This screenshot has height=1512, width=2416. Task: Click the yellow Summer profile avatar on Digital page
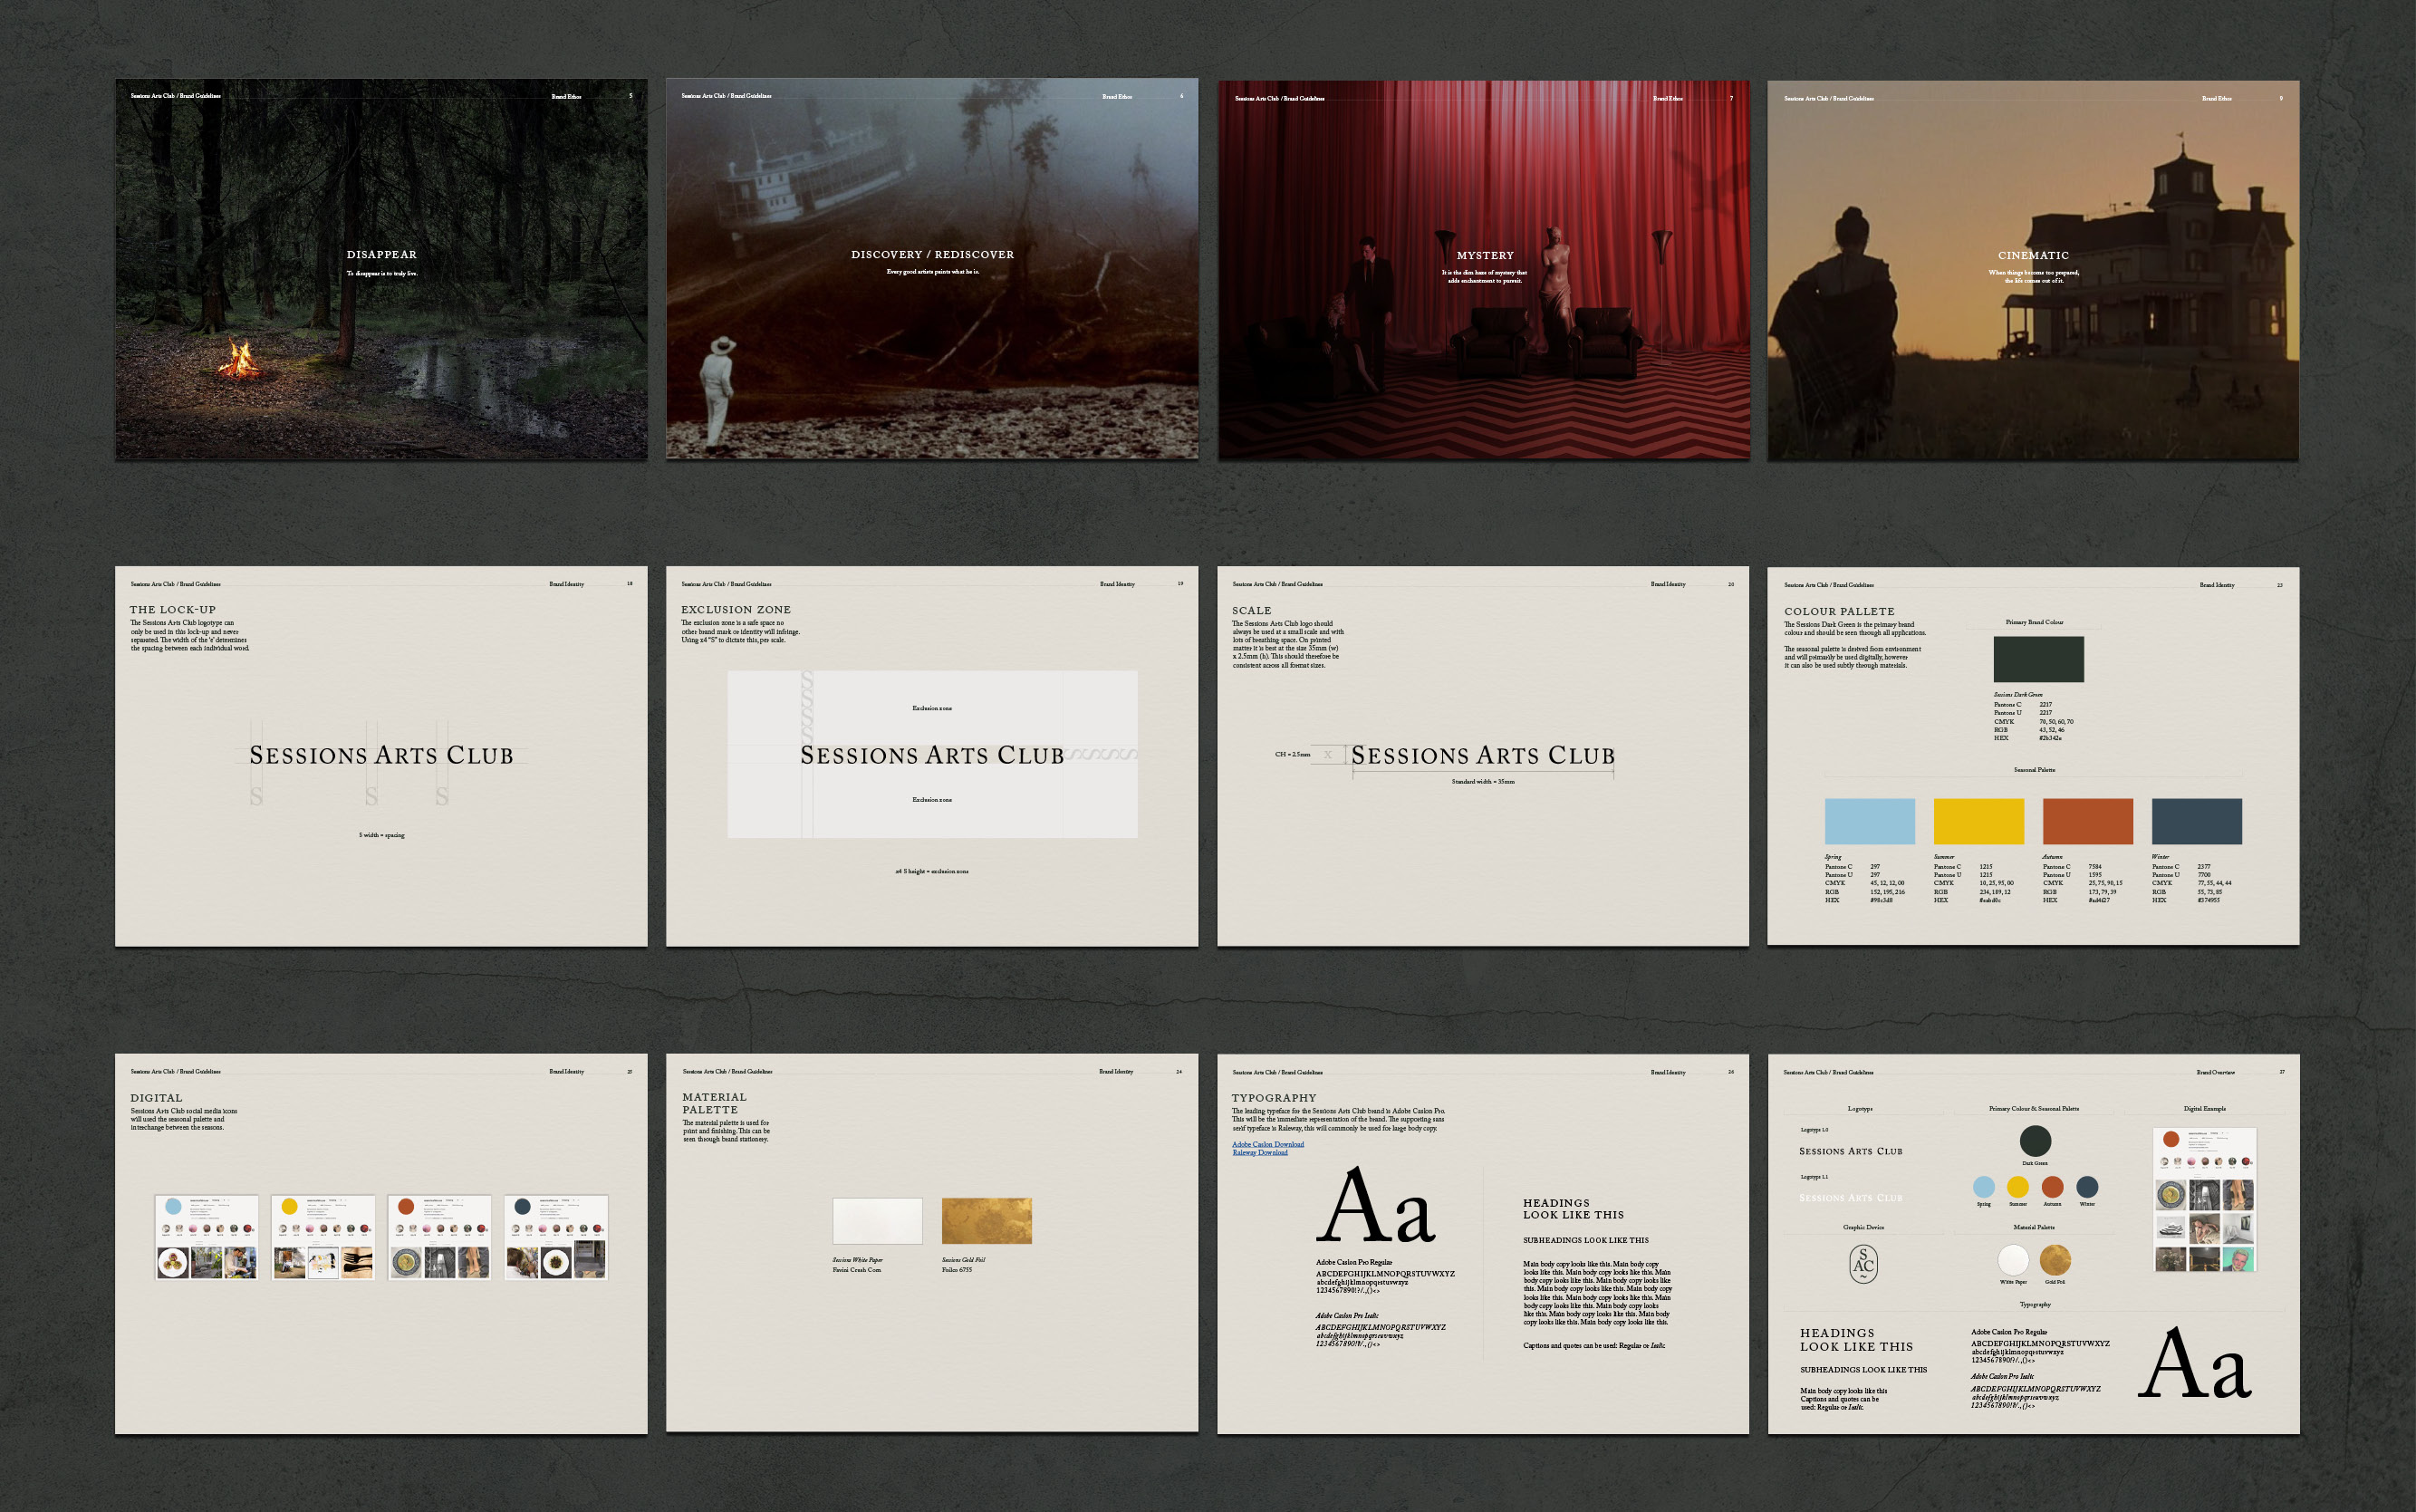290,1207
